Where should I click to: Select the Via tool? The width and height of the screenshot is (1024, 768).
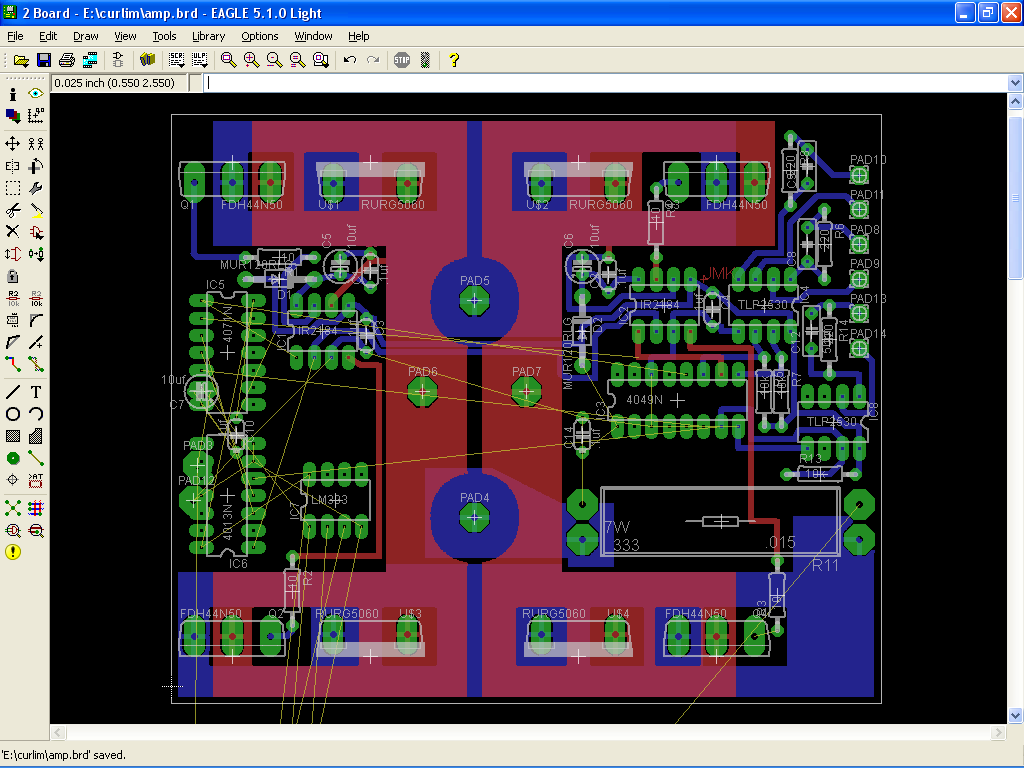[12, 458]
